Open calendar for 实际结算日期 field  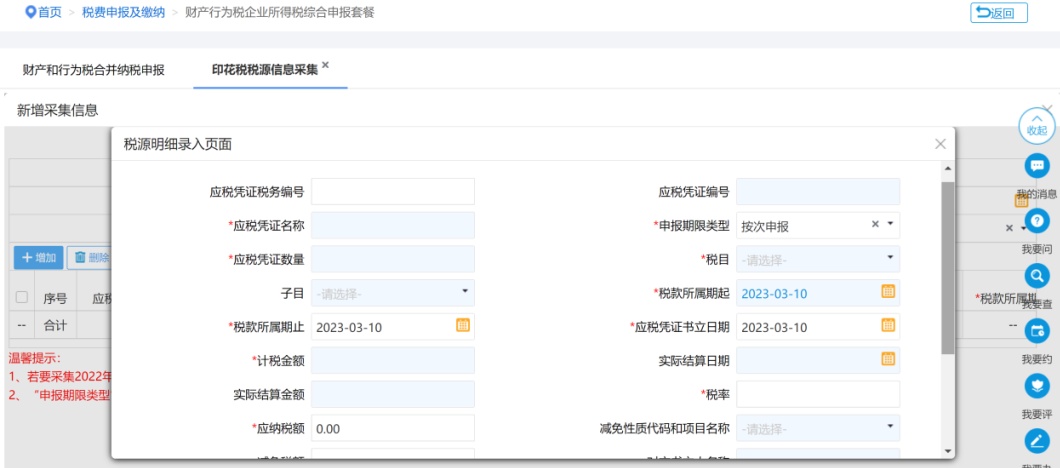[x=887, y=360]
